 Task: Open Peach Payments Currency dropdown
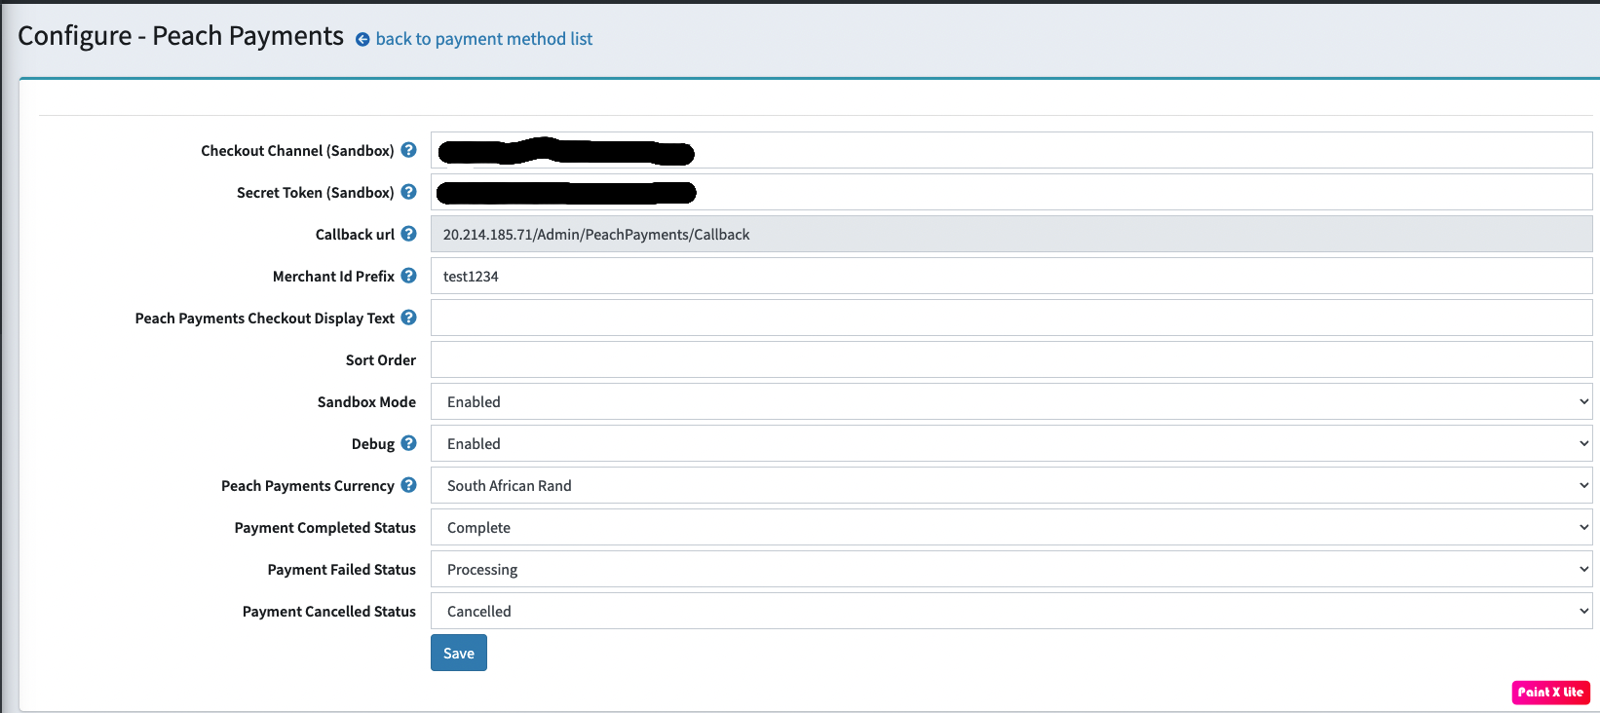1011,486
